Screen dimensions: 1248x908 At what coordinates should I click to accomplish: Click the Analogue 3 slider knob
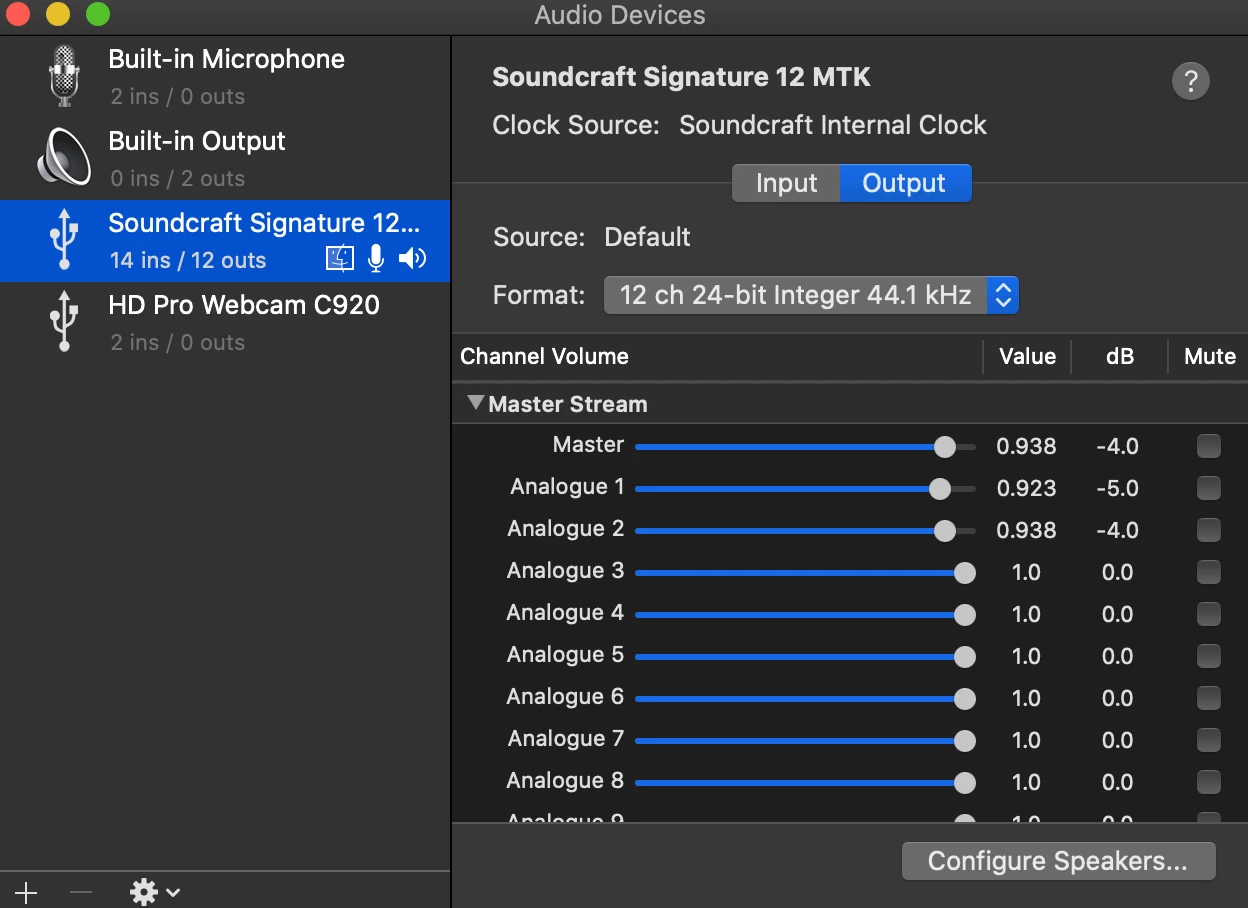tap(964, 573)
